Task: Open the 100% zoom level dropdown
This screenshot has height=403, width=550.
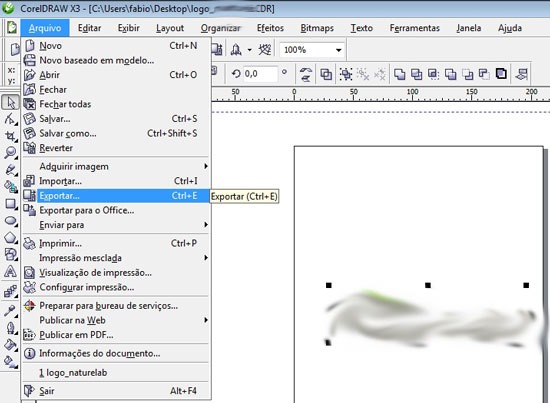Action: 338,50
